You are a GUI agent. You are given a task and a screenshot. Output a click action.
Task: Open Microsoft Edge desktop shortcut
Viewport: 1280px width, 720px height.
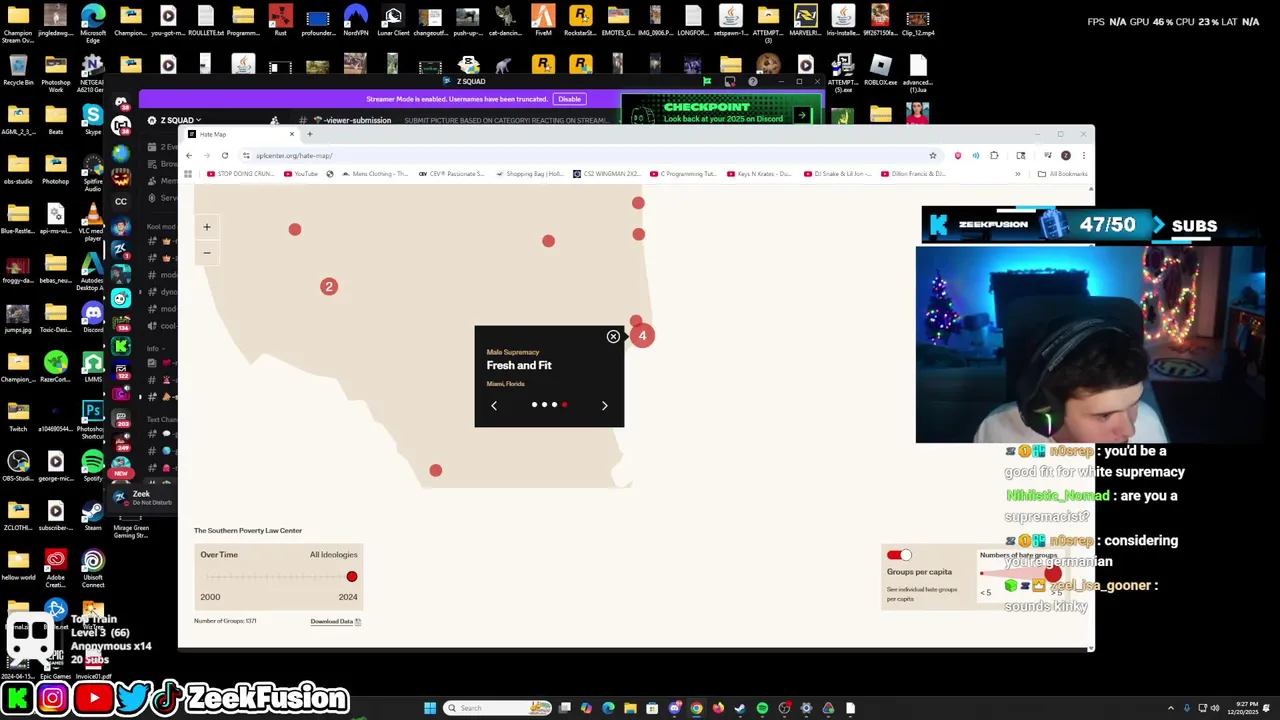pos(93,22)
